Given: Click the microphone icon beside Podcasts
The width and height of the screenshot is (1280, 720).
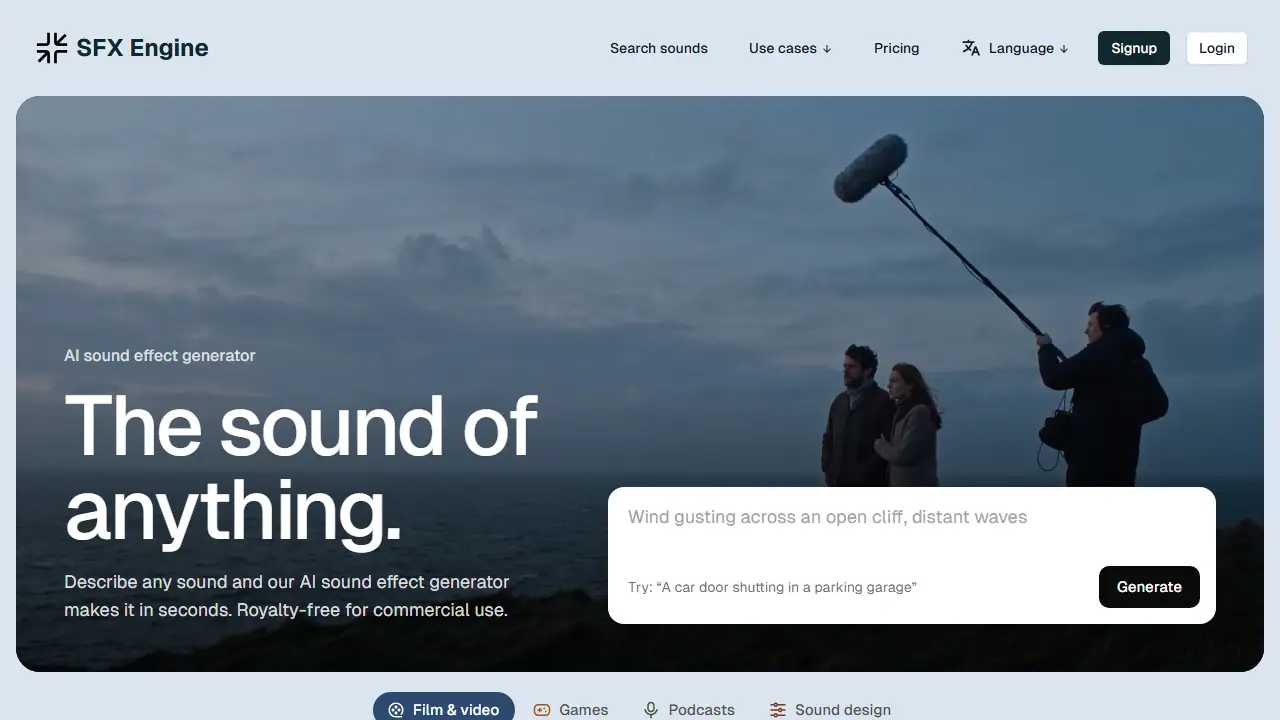Looking at the screenshot, I should (x=651, y=710).
